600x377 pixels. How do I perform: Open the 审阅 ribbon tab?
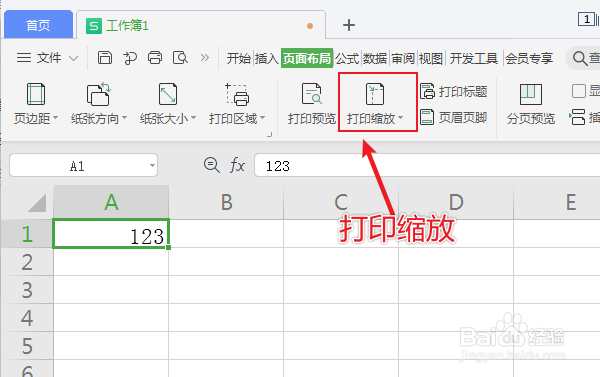click(x=403, y=59)
